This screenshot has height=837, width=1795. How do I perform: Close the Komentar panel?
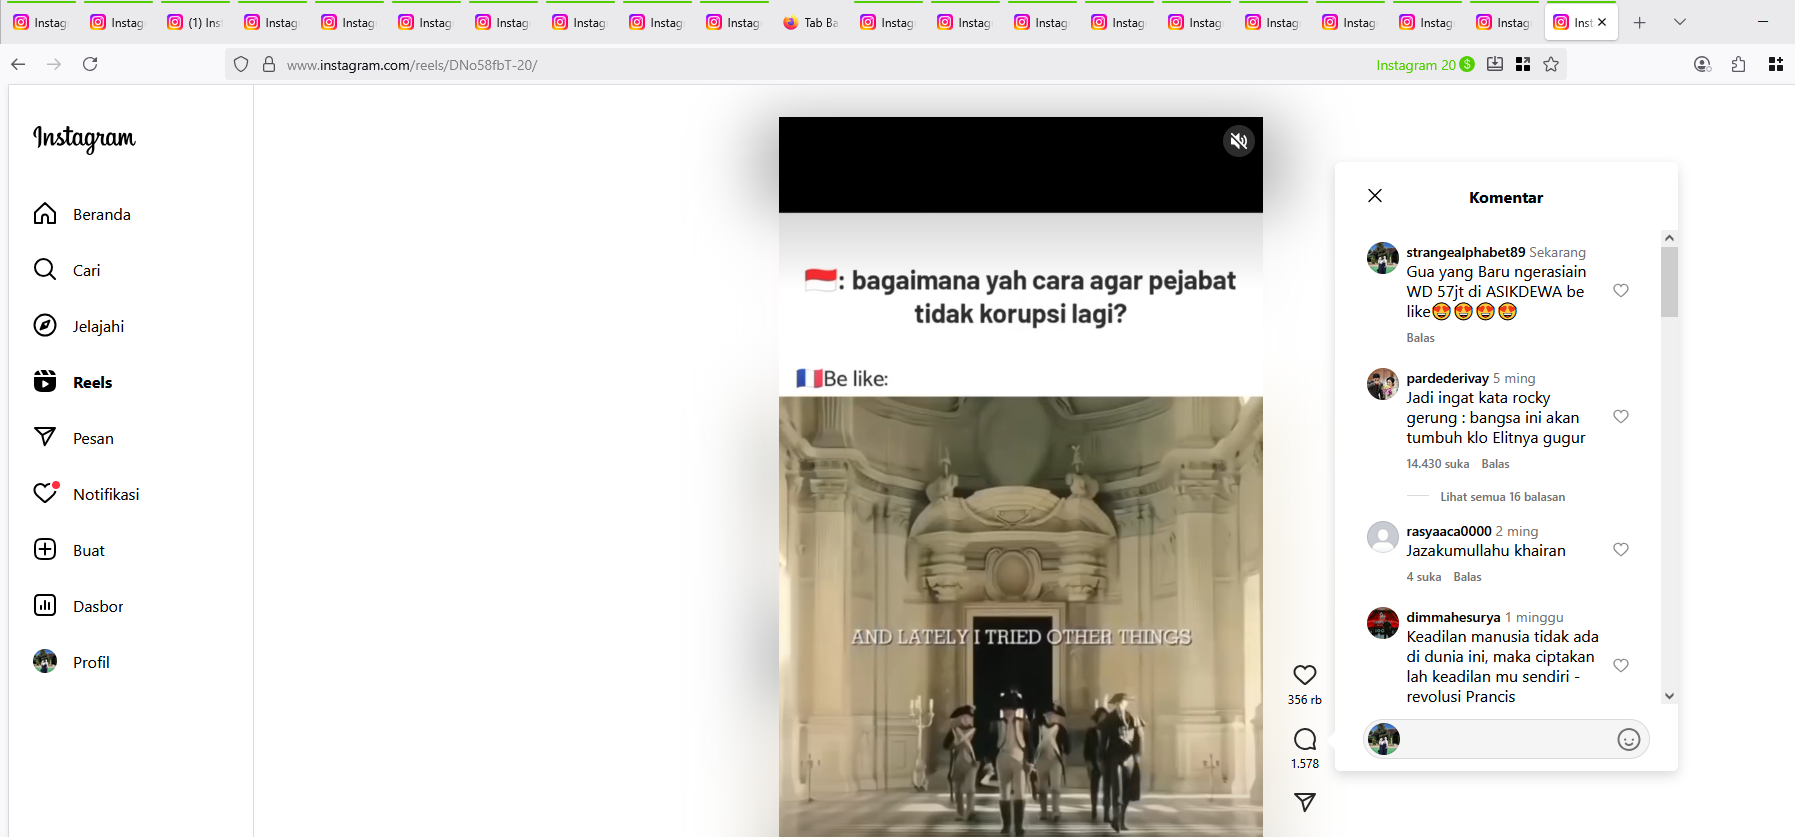tap(1375, 196)
